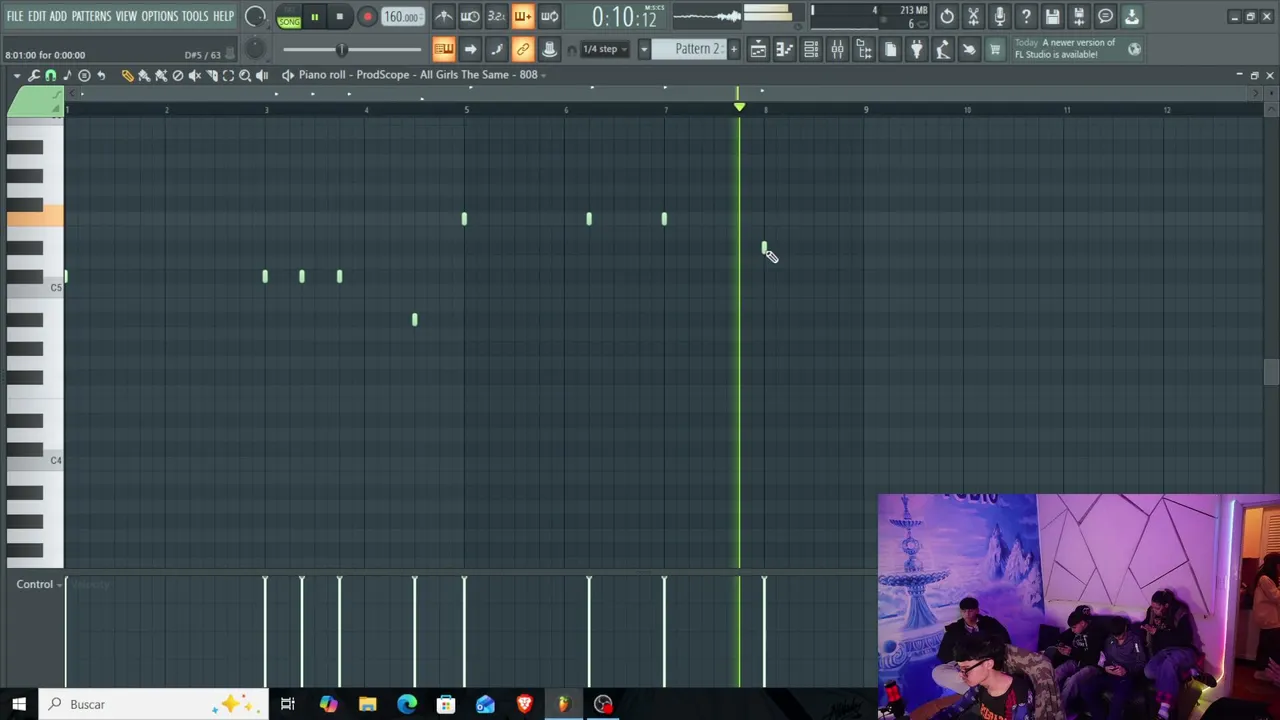Open piano roll wrench tools menu
Screen dimensions: 1280x720
pyautogui.click(x=34, y=75)
